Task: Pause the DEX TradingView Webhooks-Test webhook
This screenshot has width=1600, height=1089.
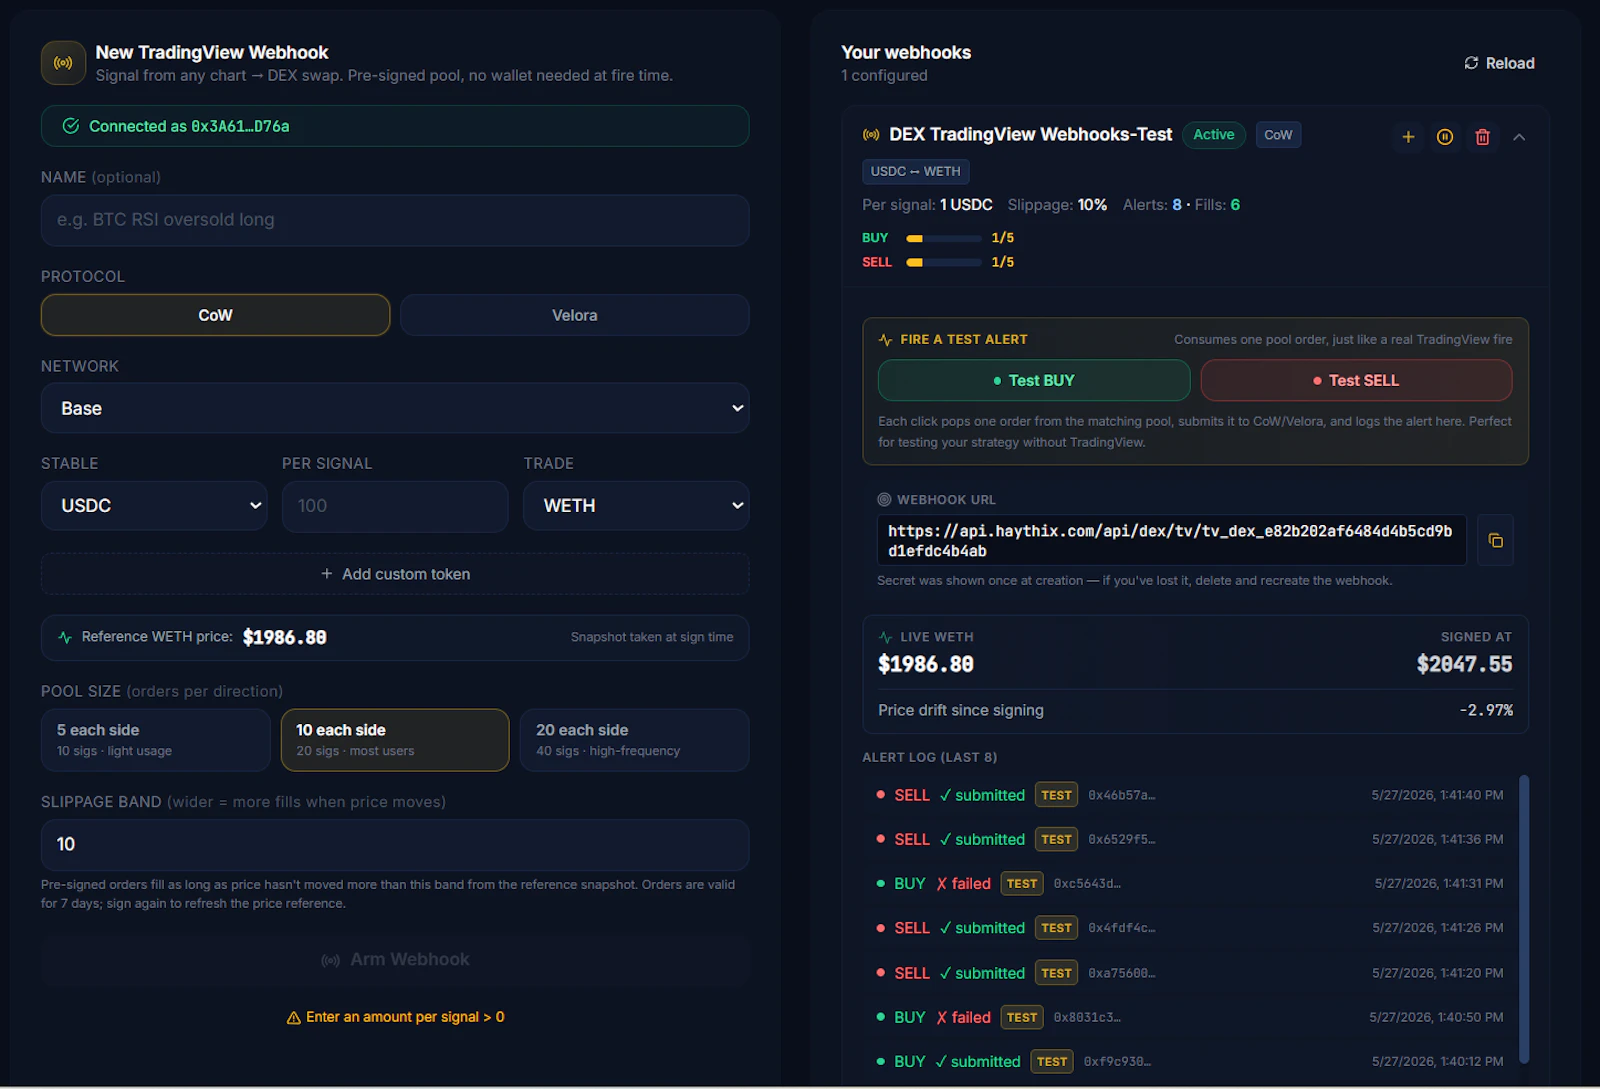Action: (x=1445, y=137)
